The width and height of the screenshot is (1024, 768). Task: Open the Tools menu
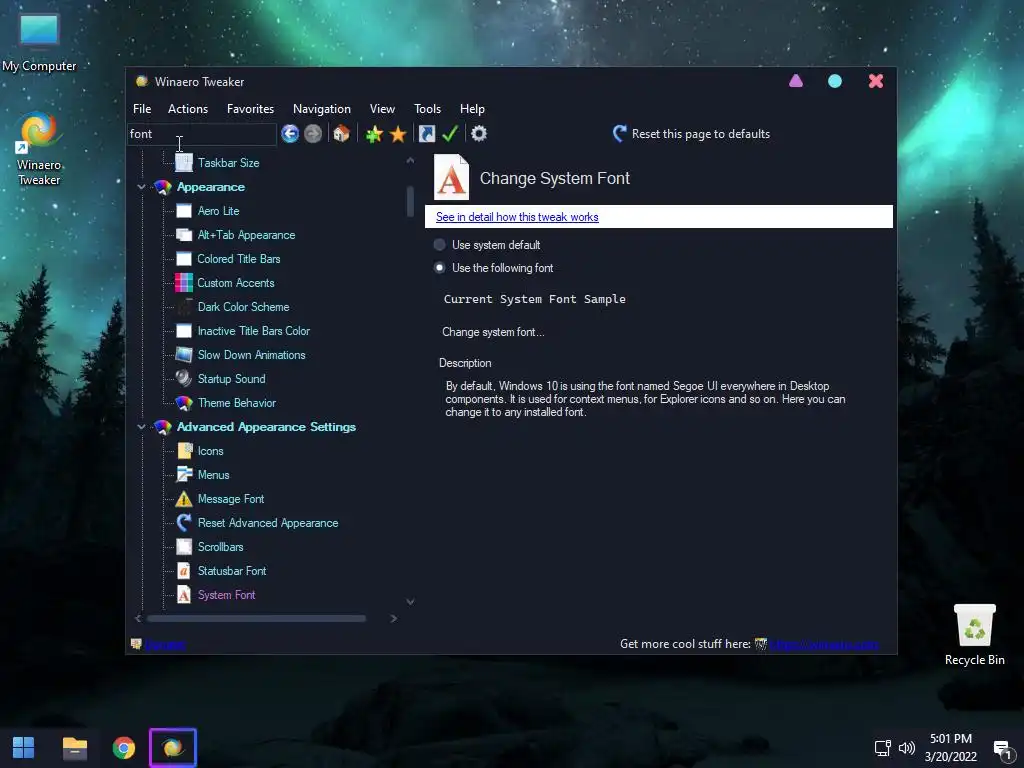(x=427, y=109)
